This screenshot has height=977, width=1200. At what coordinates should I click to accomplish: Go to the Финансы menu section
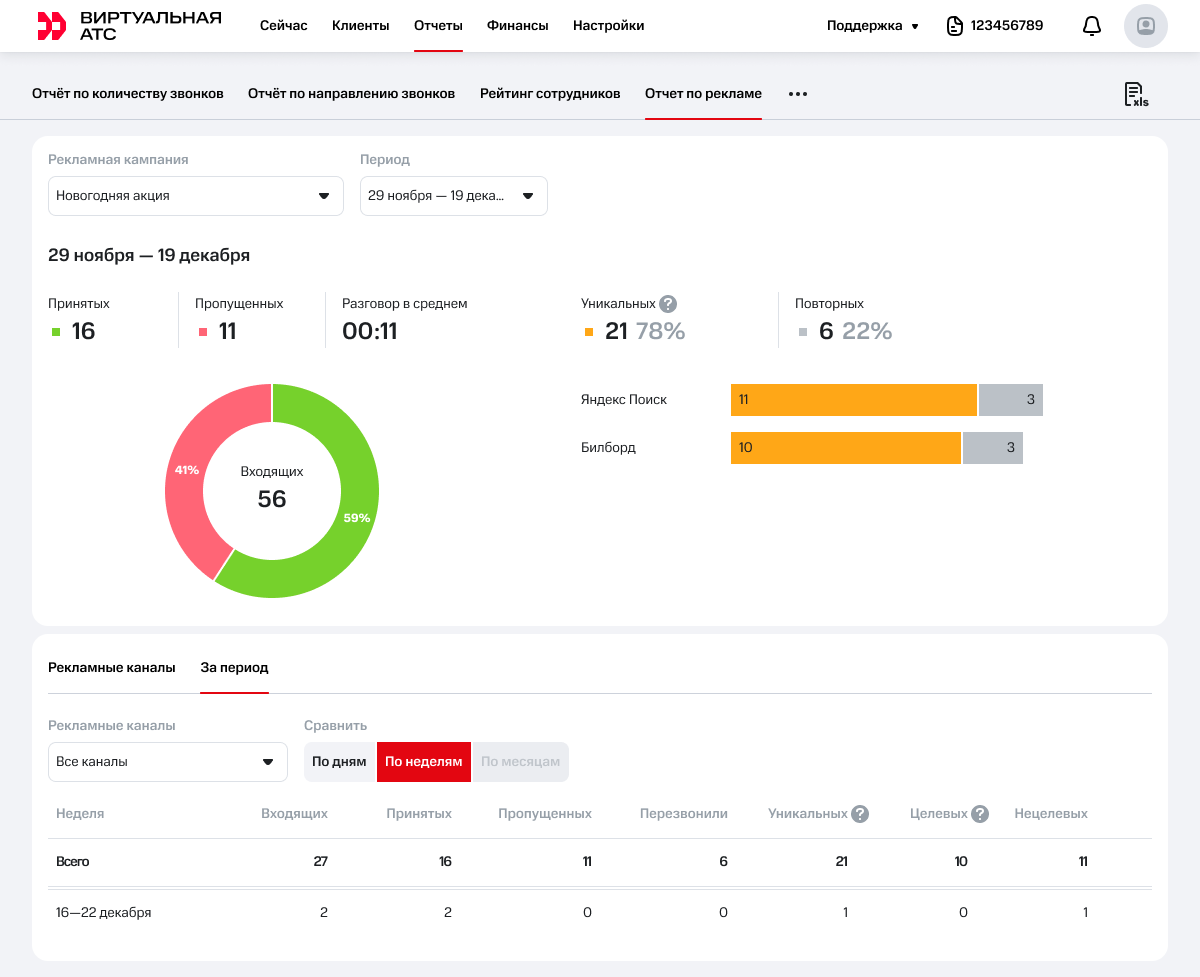pyautogui.click(x=517, y=26)
